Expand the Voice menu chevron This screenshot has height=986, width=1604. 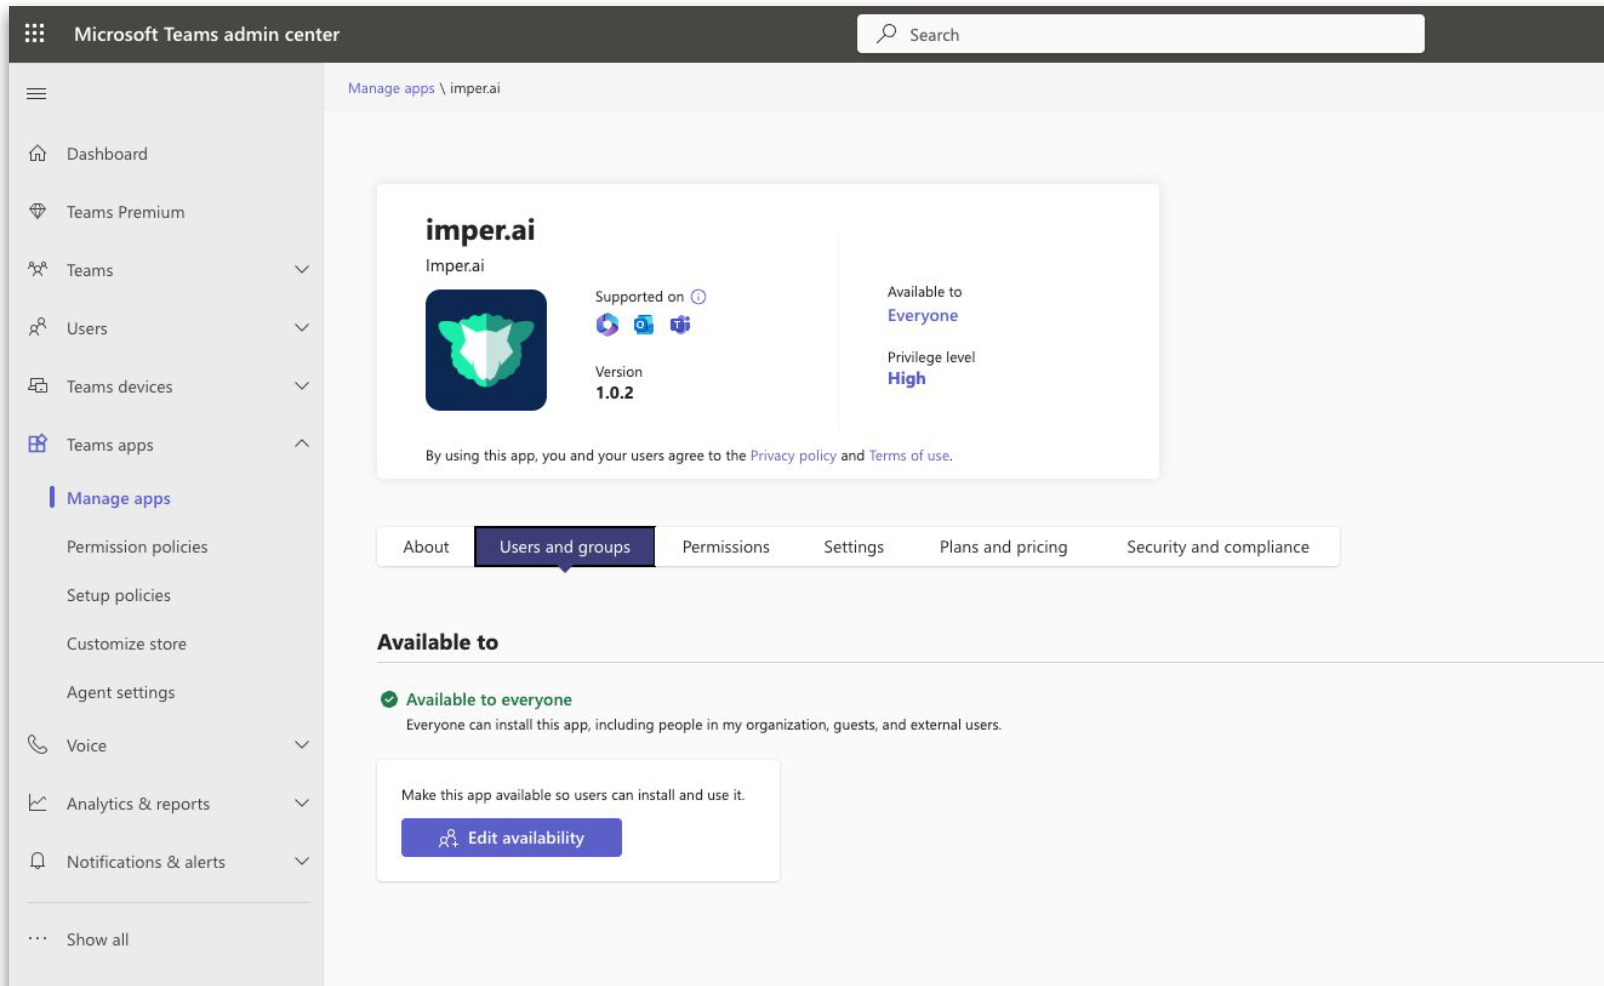pyautogui.click(x=302, y=744)
